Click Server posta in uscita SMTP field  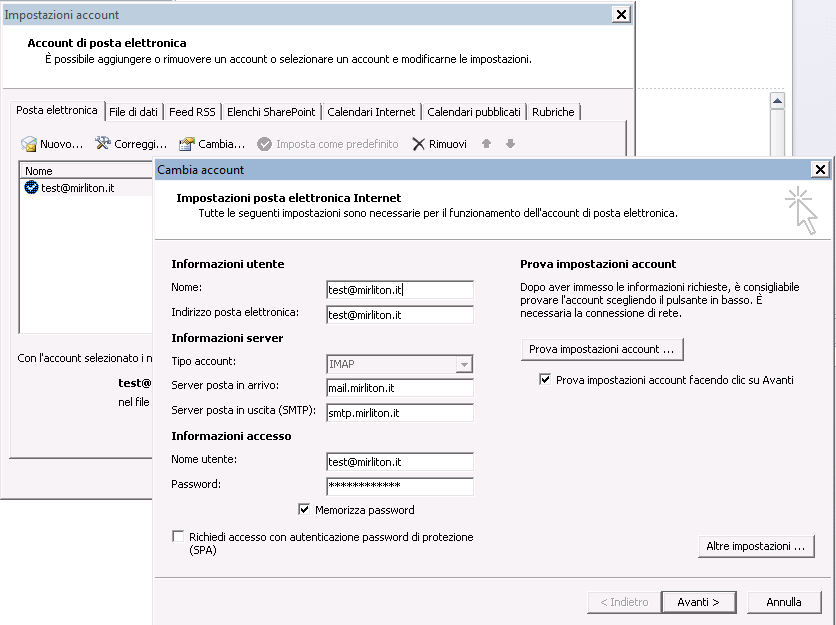[x=400, y=413]
